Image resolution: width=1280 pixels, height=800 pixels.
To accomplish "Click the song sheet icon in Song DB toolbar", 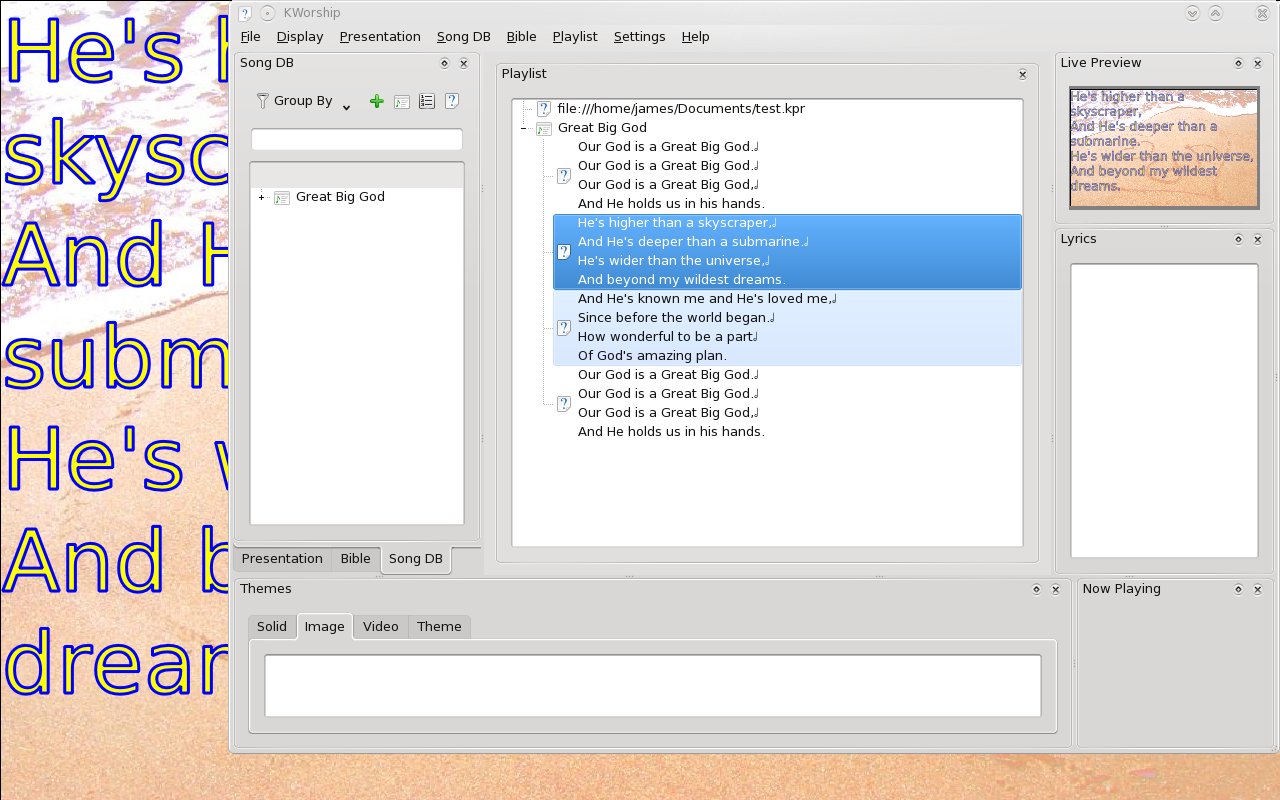I will (402, 101).
